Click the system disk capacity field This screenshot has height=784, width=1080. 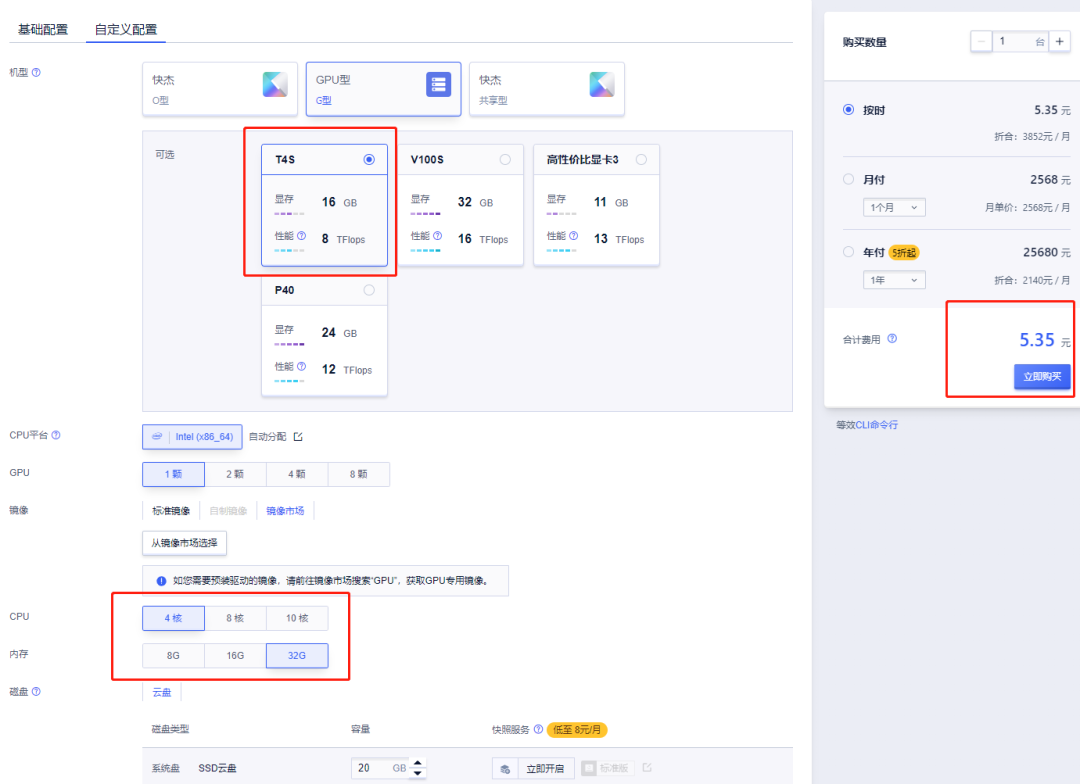click(x=382, y=768)
